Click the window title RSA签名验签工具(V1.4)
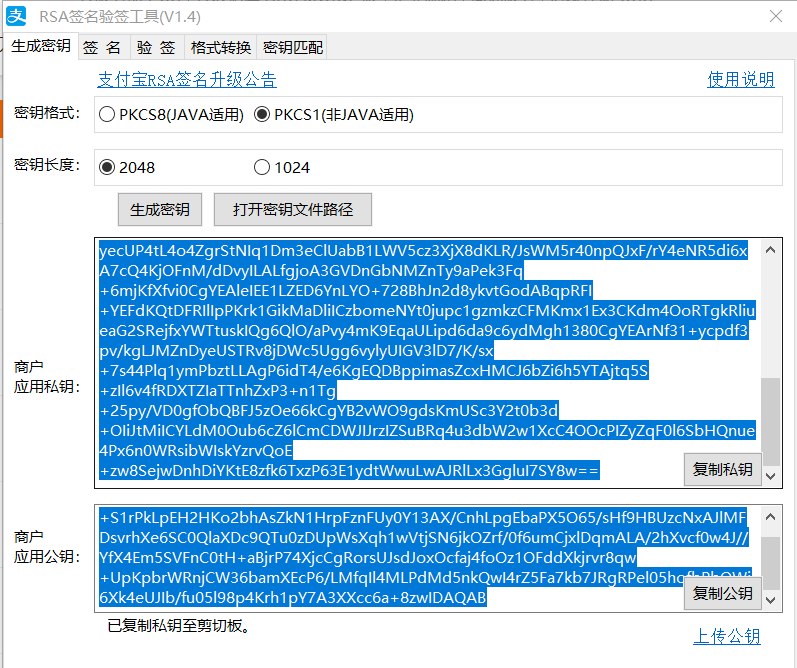This screenshot has width=797, height=668. point(120,17)
